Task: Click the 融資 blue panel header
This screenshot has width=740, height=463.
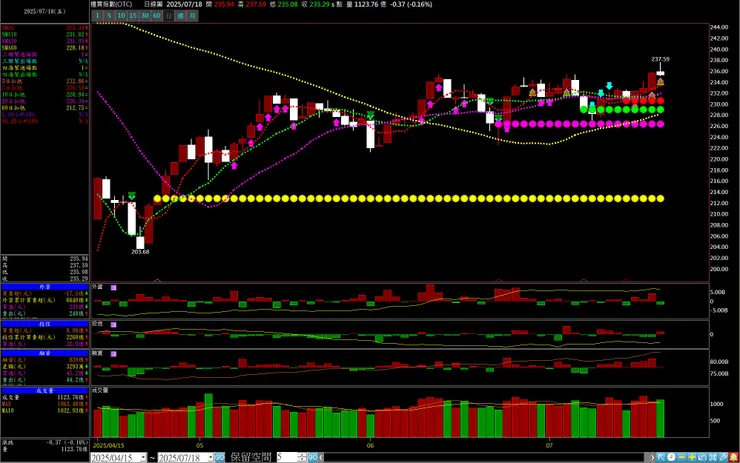Action: coord(45,353)
